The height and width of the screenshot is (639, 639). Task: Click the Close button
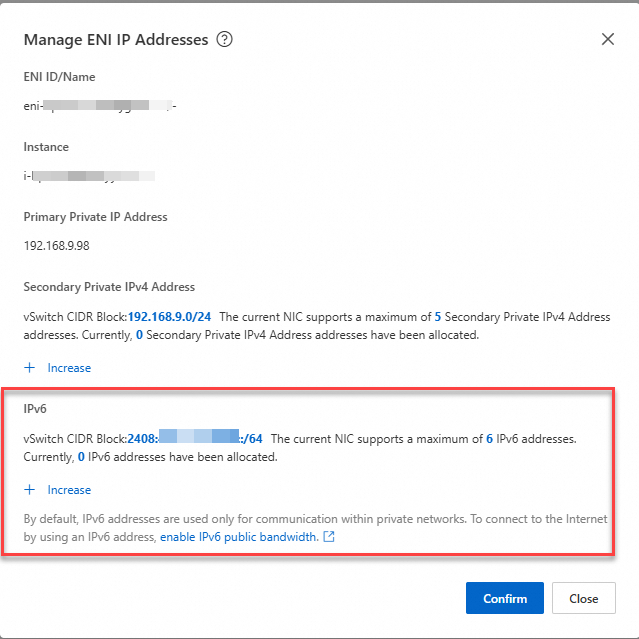(584, 598)
